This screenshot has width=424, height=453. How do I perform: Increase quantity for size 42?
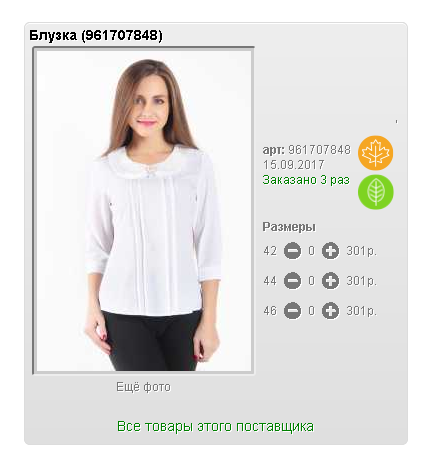(x=330, y=251)
